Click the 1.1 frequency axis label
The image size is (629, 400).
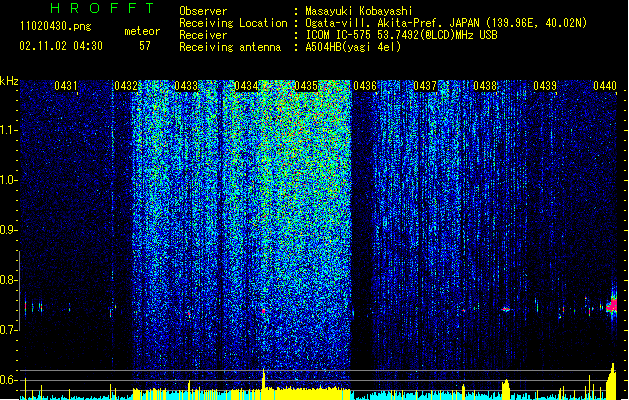click(x=8, y=130)
